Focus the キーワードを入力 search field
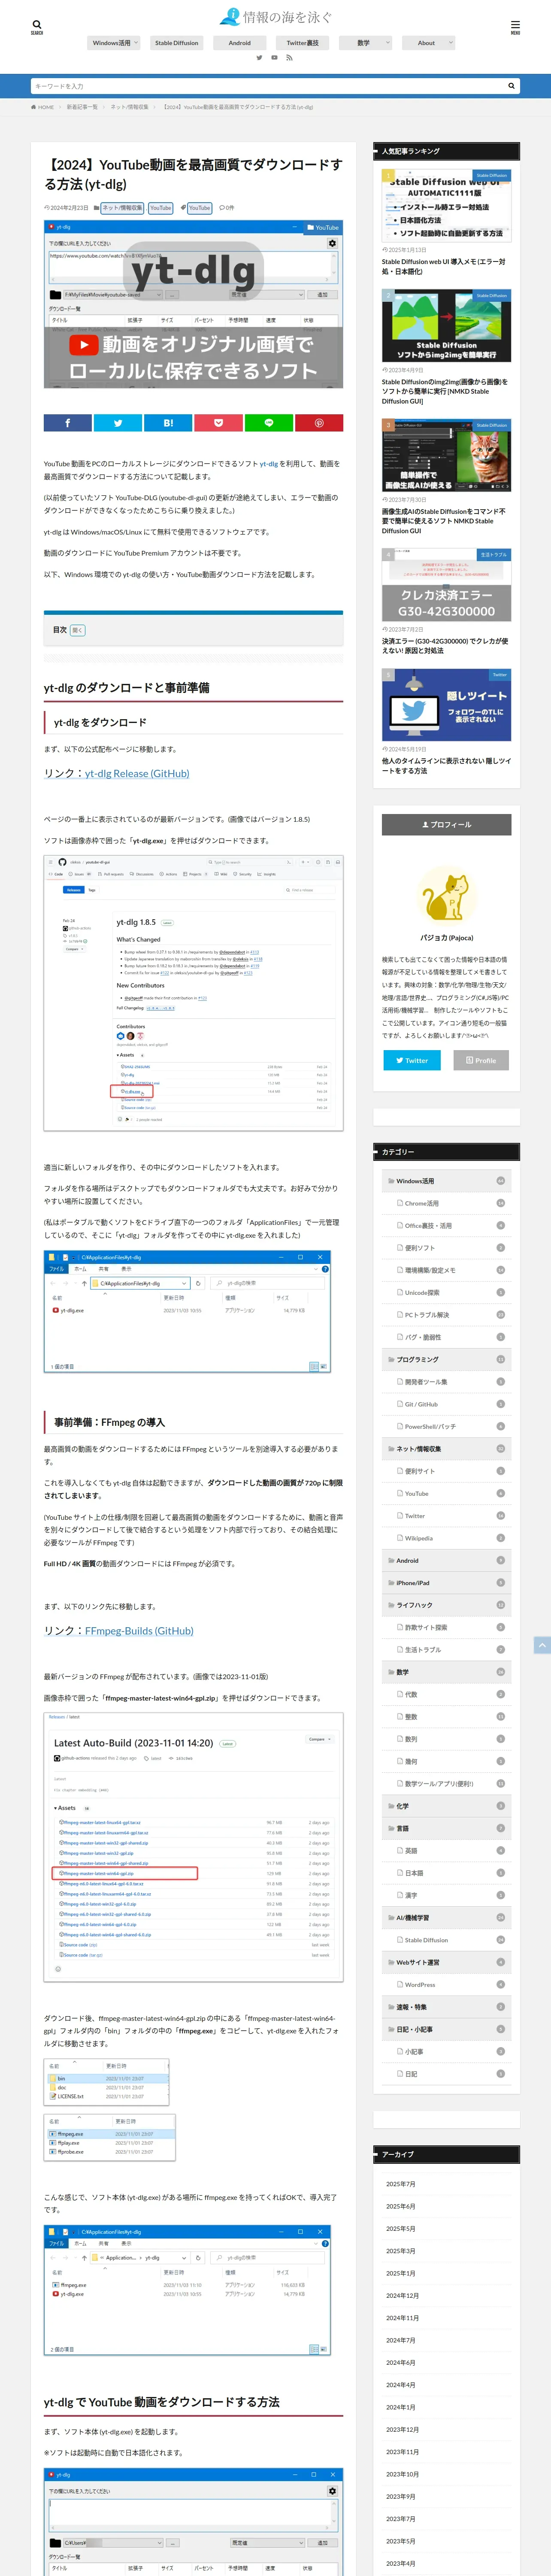This screenshot has height=2576, width=551. pyautogui.click(x=267, y=86)
